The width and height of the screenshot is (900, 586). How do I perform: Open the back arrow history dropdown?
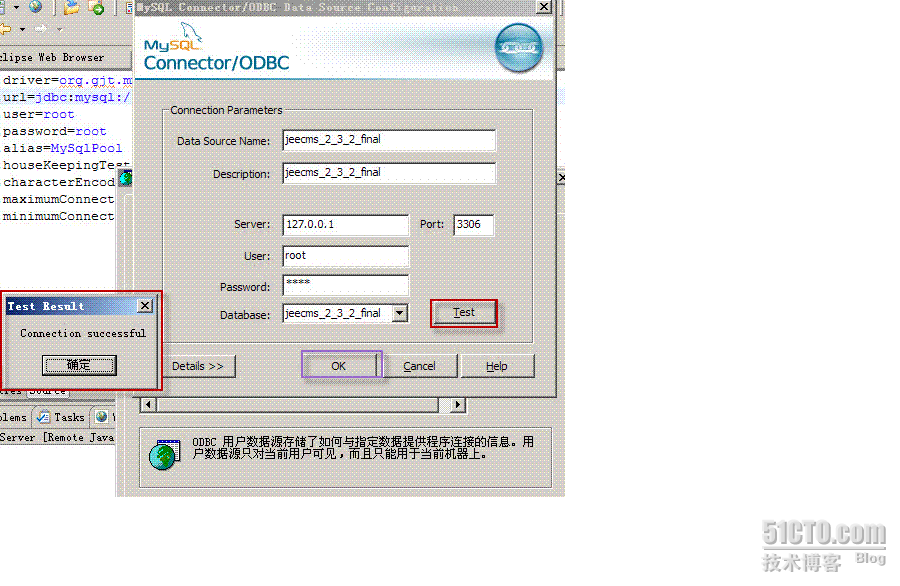click(22, 29)
